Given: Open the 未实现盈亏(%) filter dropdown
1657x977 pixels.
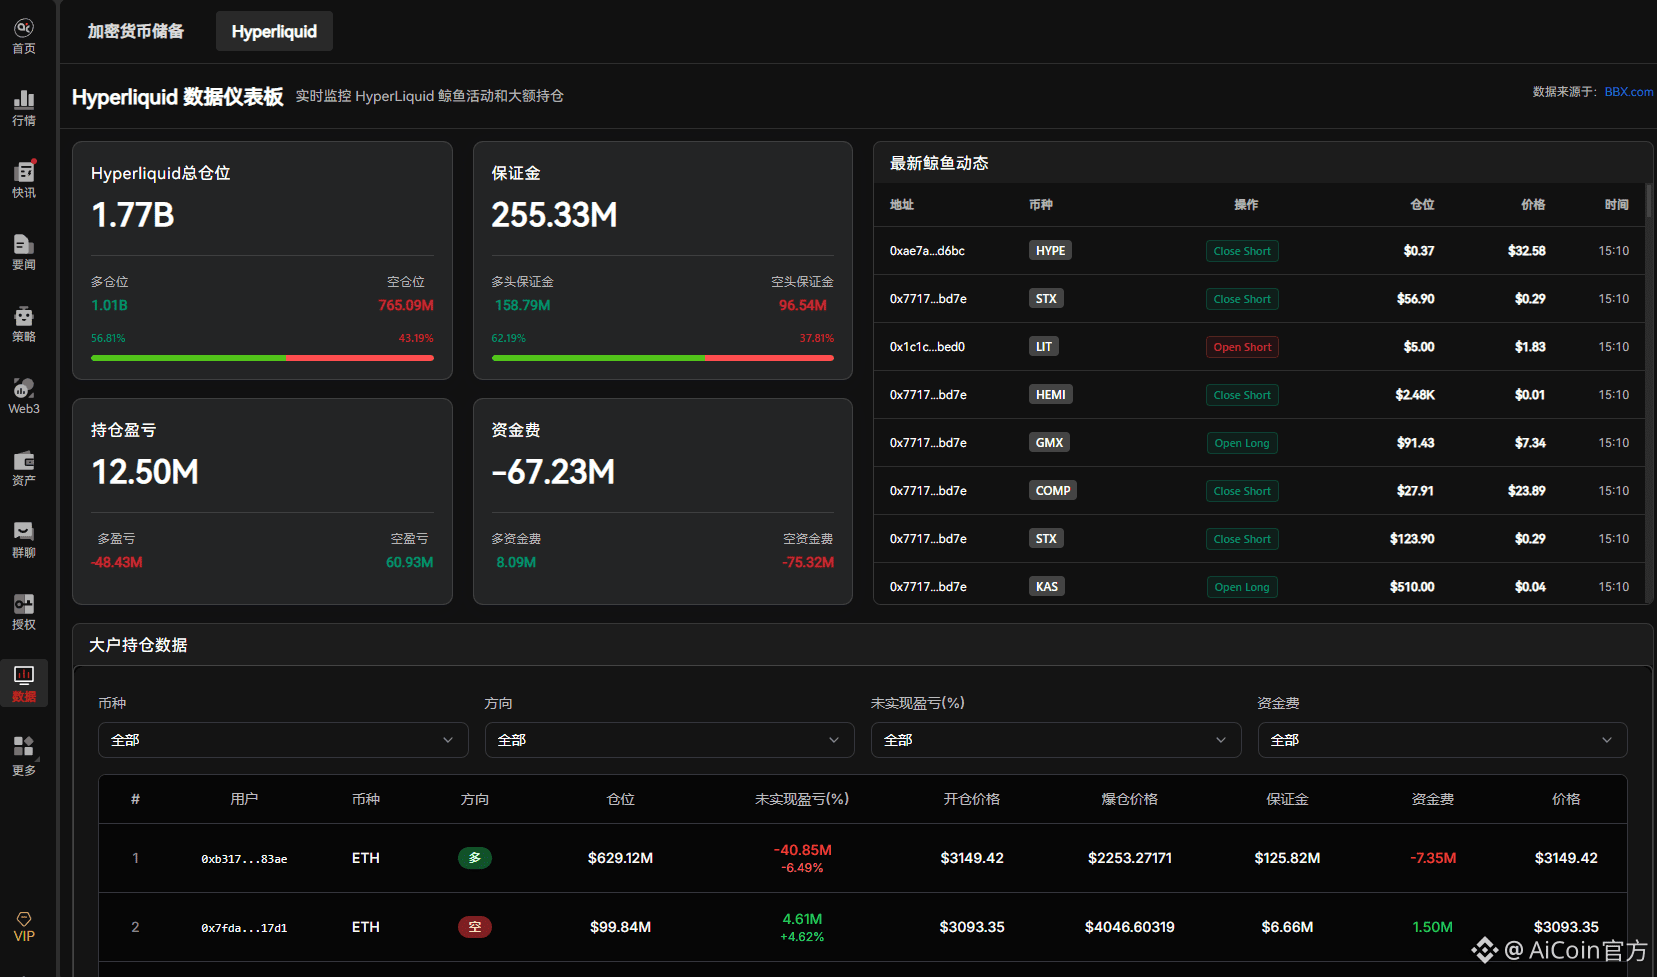Looking at the screenshot, I should click(x=1055, y=739).
